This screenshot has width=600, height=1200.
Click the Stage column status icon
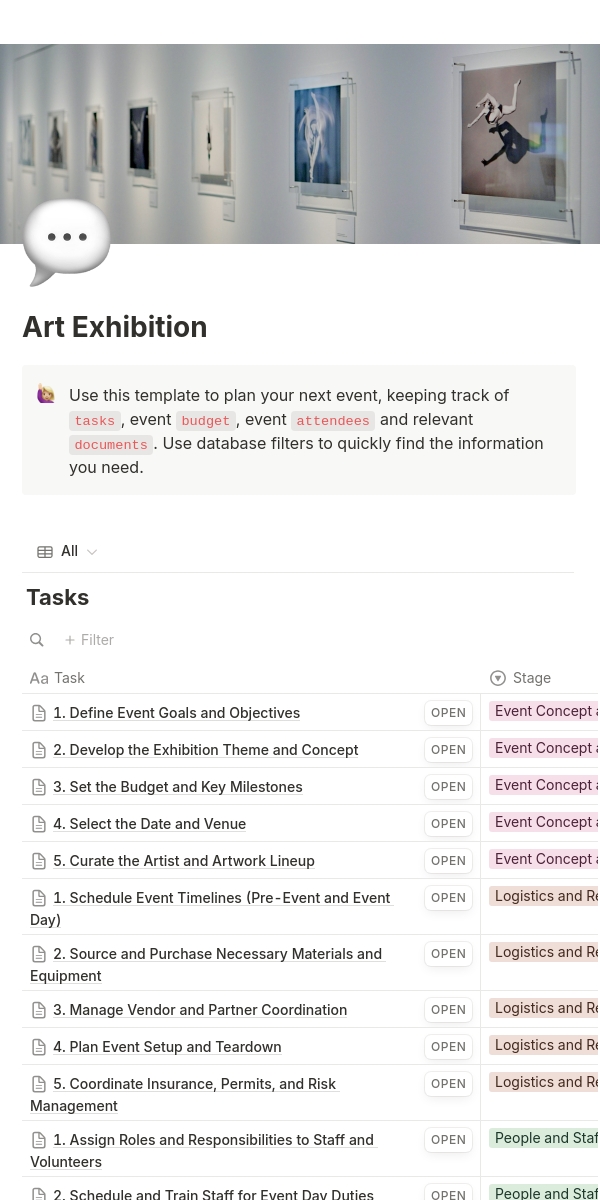pos(498,678)
